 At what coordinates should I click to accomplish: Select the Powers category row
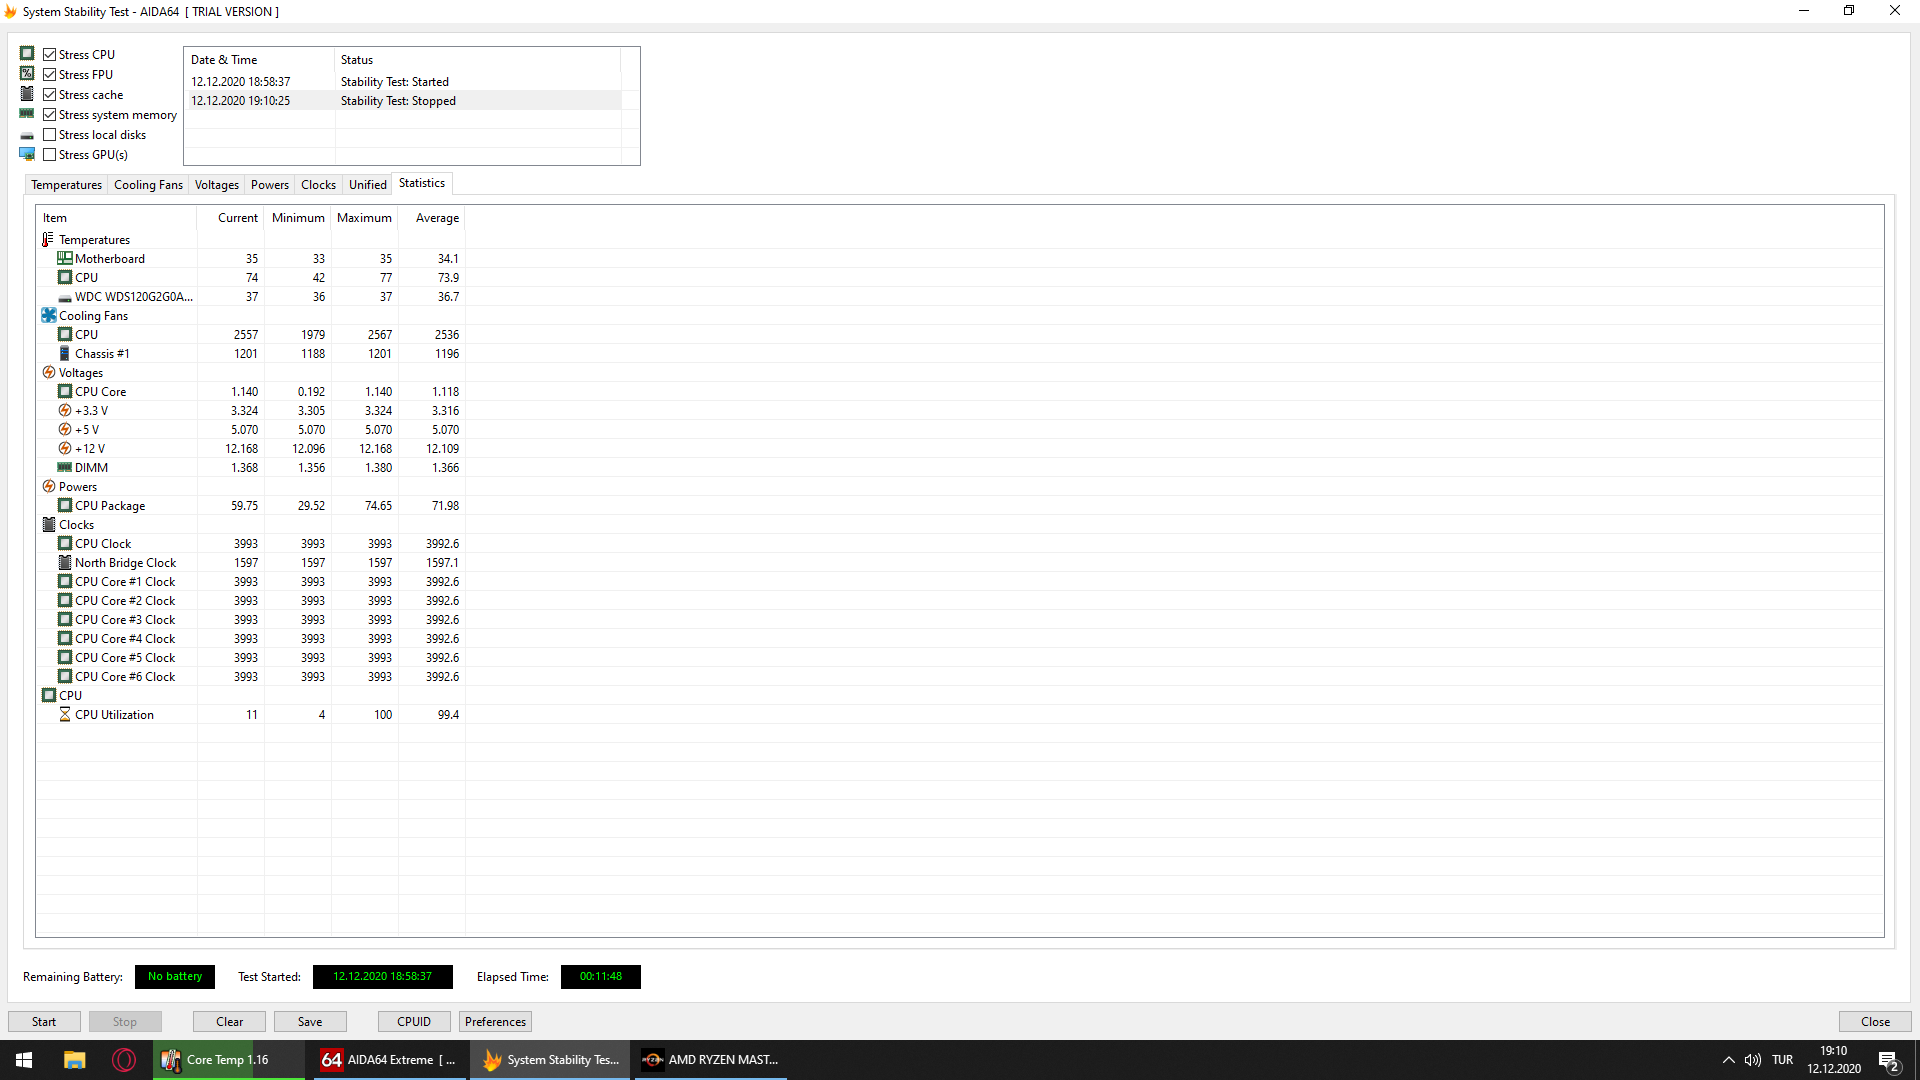tap(78, 487)
